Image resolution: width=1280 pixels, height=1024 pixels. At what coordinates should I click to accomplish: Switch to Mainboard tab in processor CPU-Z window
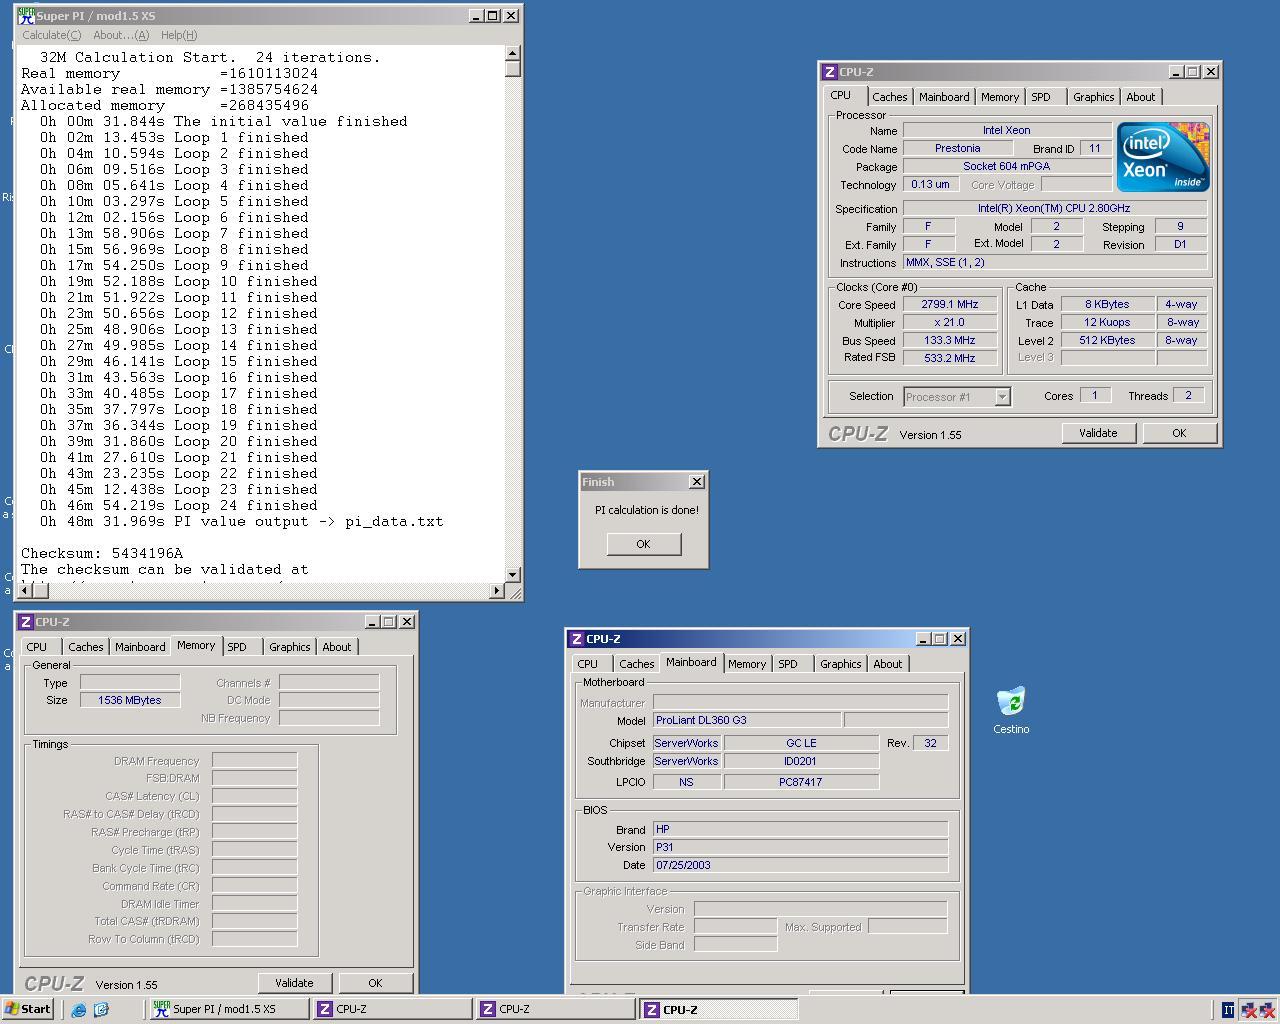(x=944, y=97)
